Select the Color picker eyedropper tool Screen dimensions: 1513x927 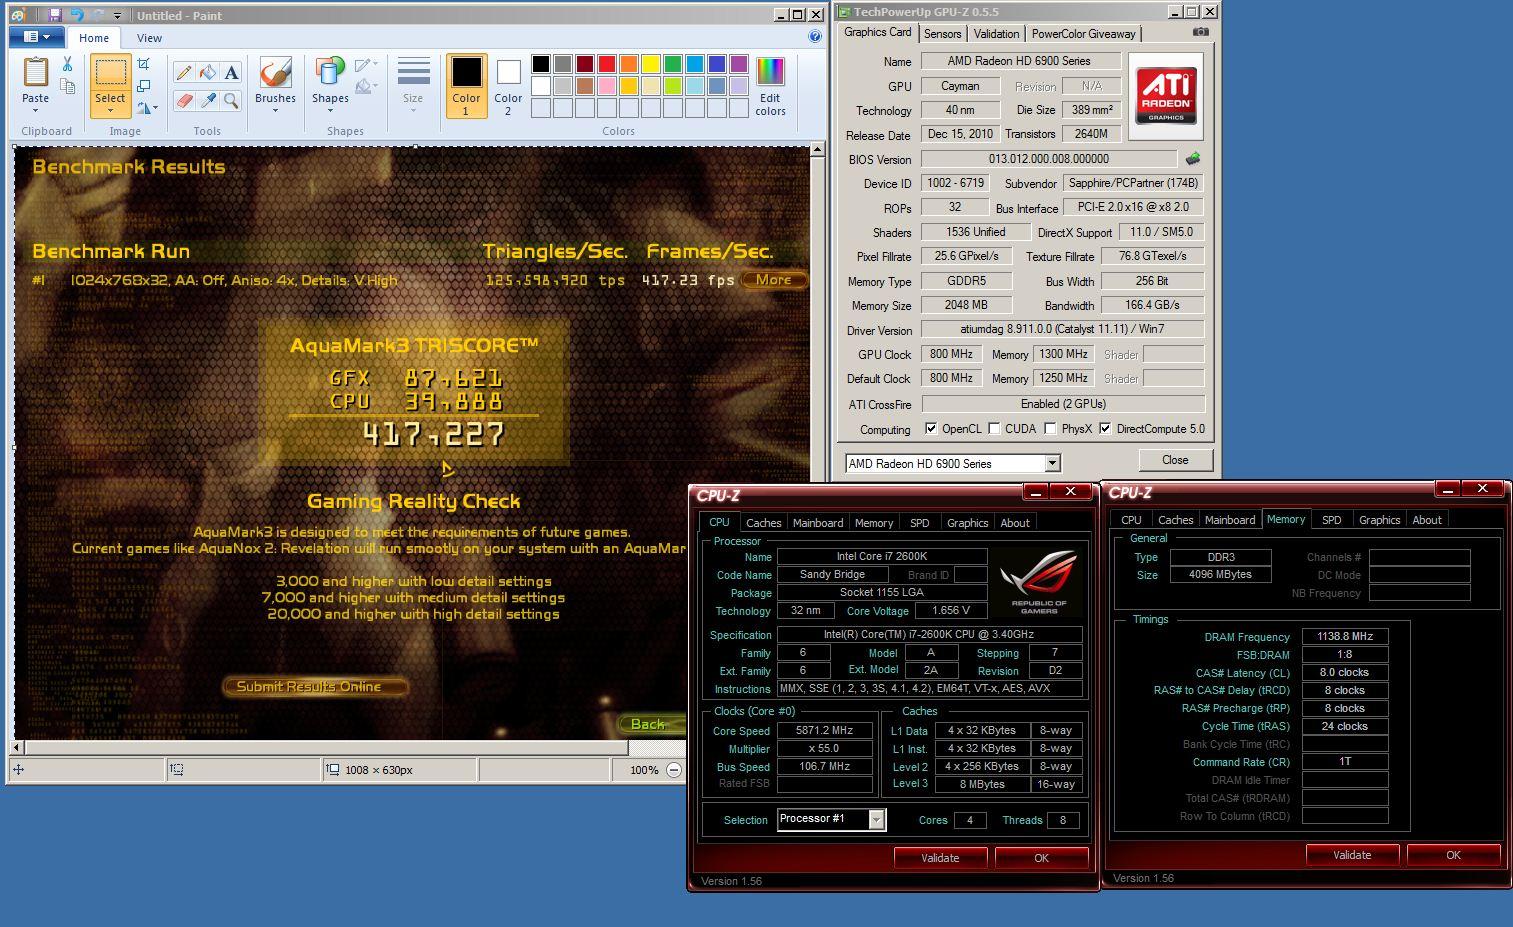coord(208,101)
